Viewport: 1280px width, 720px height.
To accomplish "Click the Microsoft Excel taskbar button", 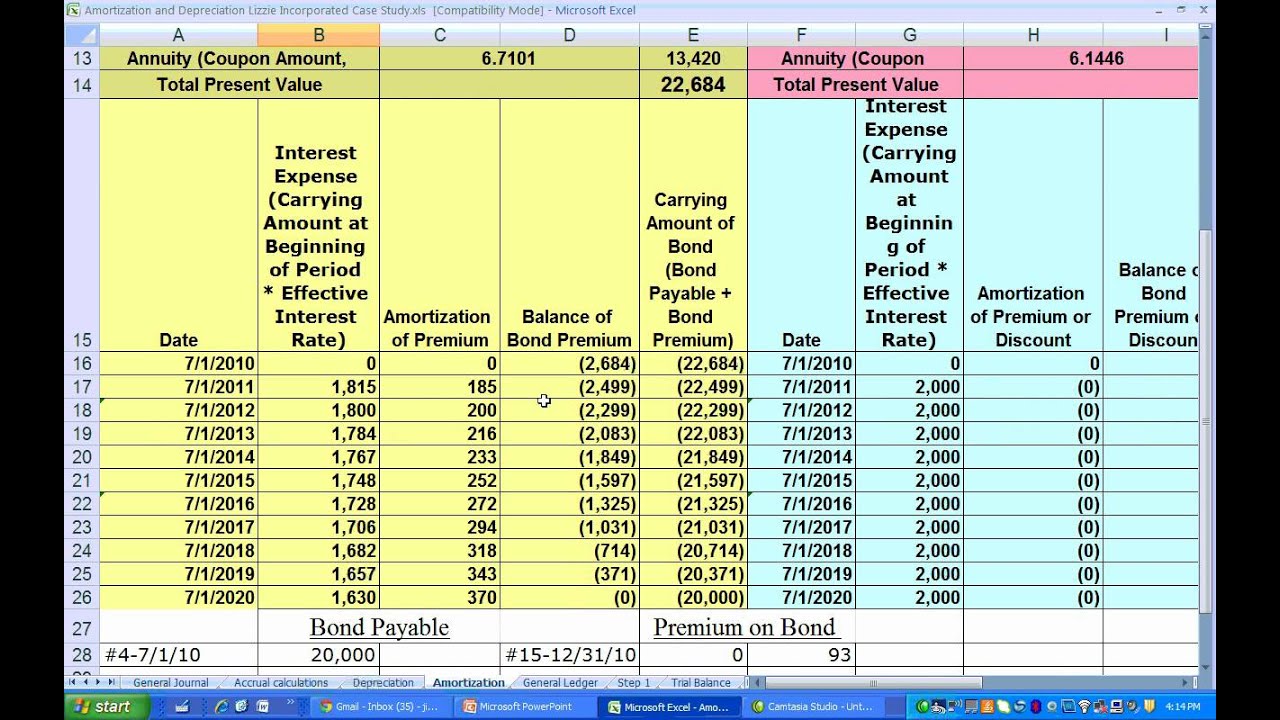I will tap(669, 706).
